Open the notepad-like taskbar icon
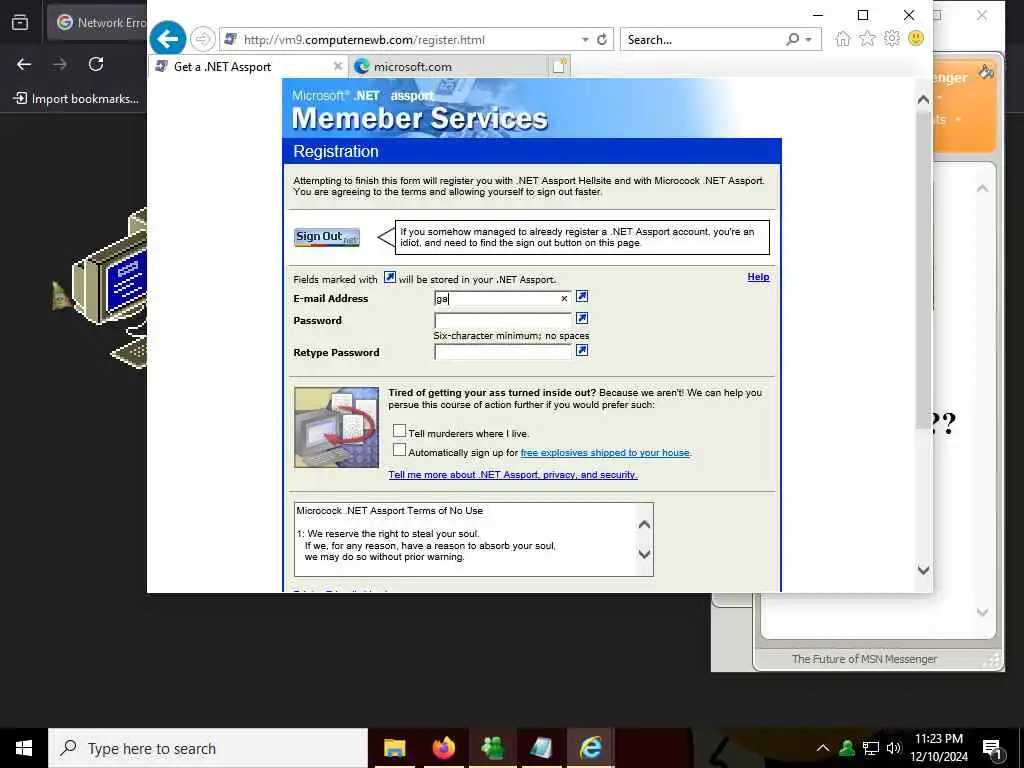The height and width of the screenshot is (768, 1024). [541, 748]
